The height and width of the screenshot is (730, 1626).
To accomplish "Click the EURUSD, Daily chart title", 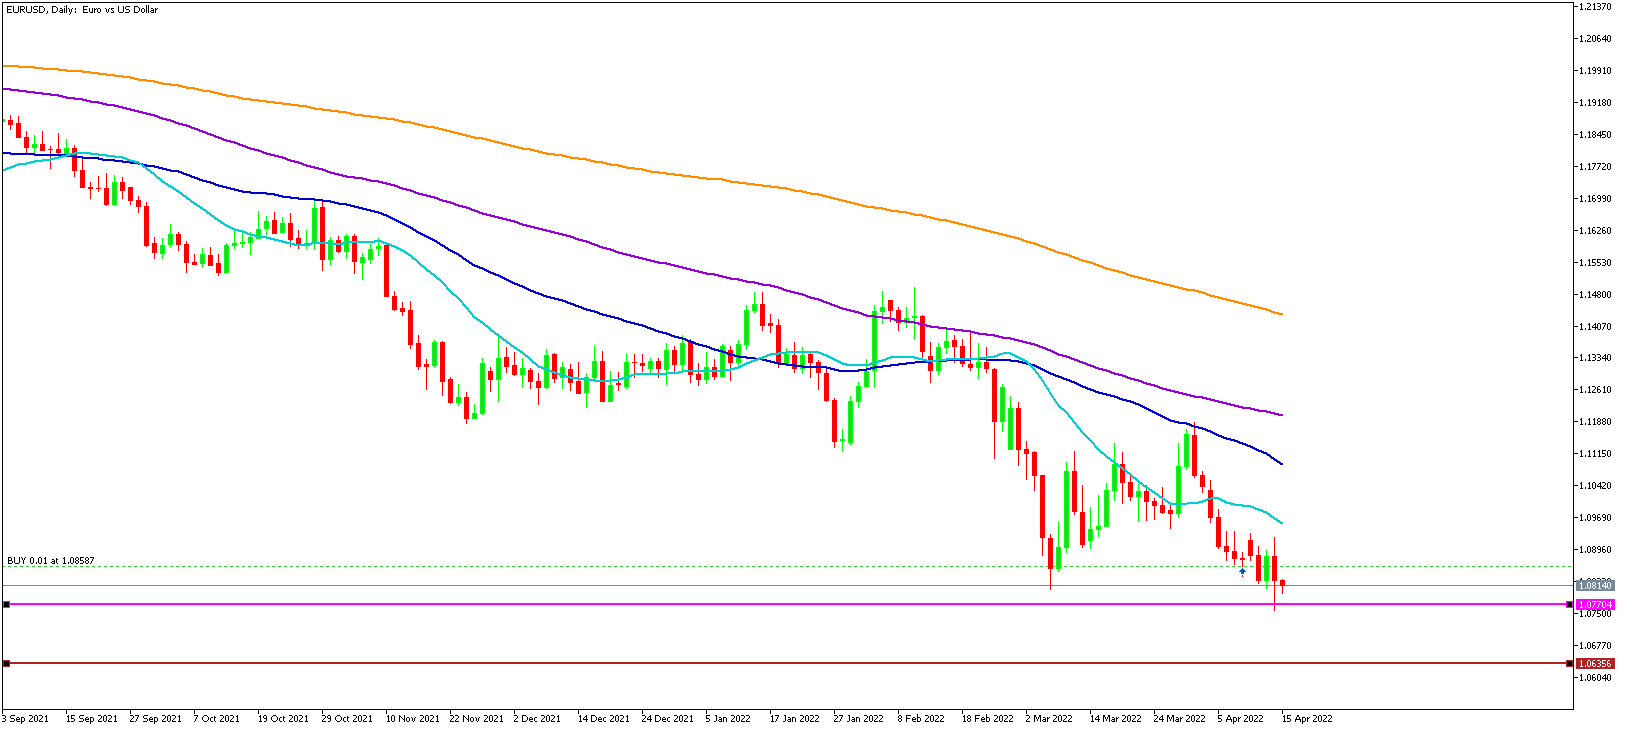I will tap(82, 10).
